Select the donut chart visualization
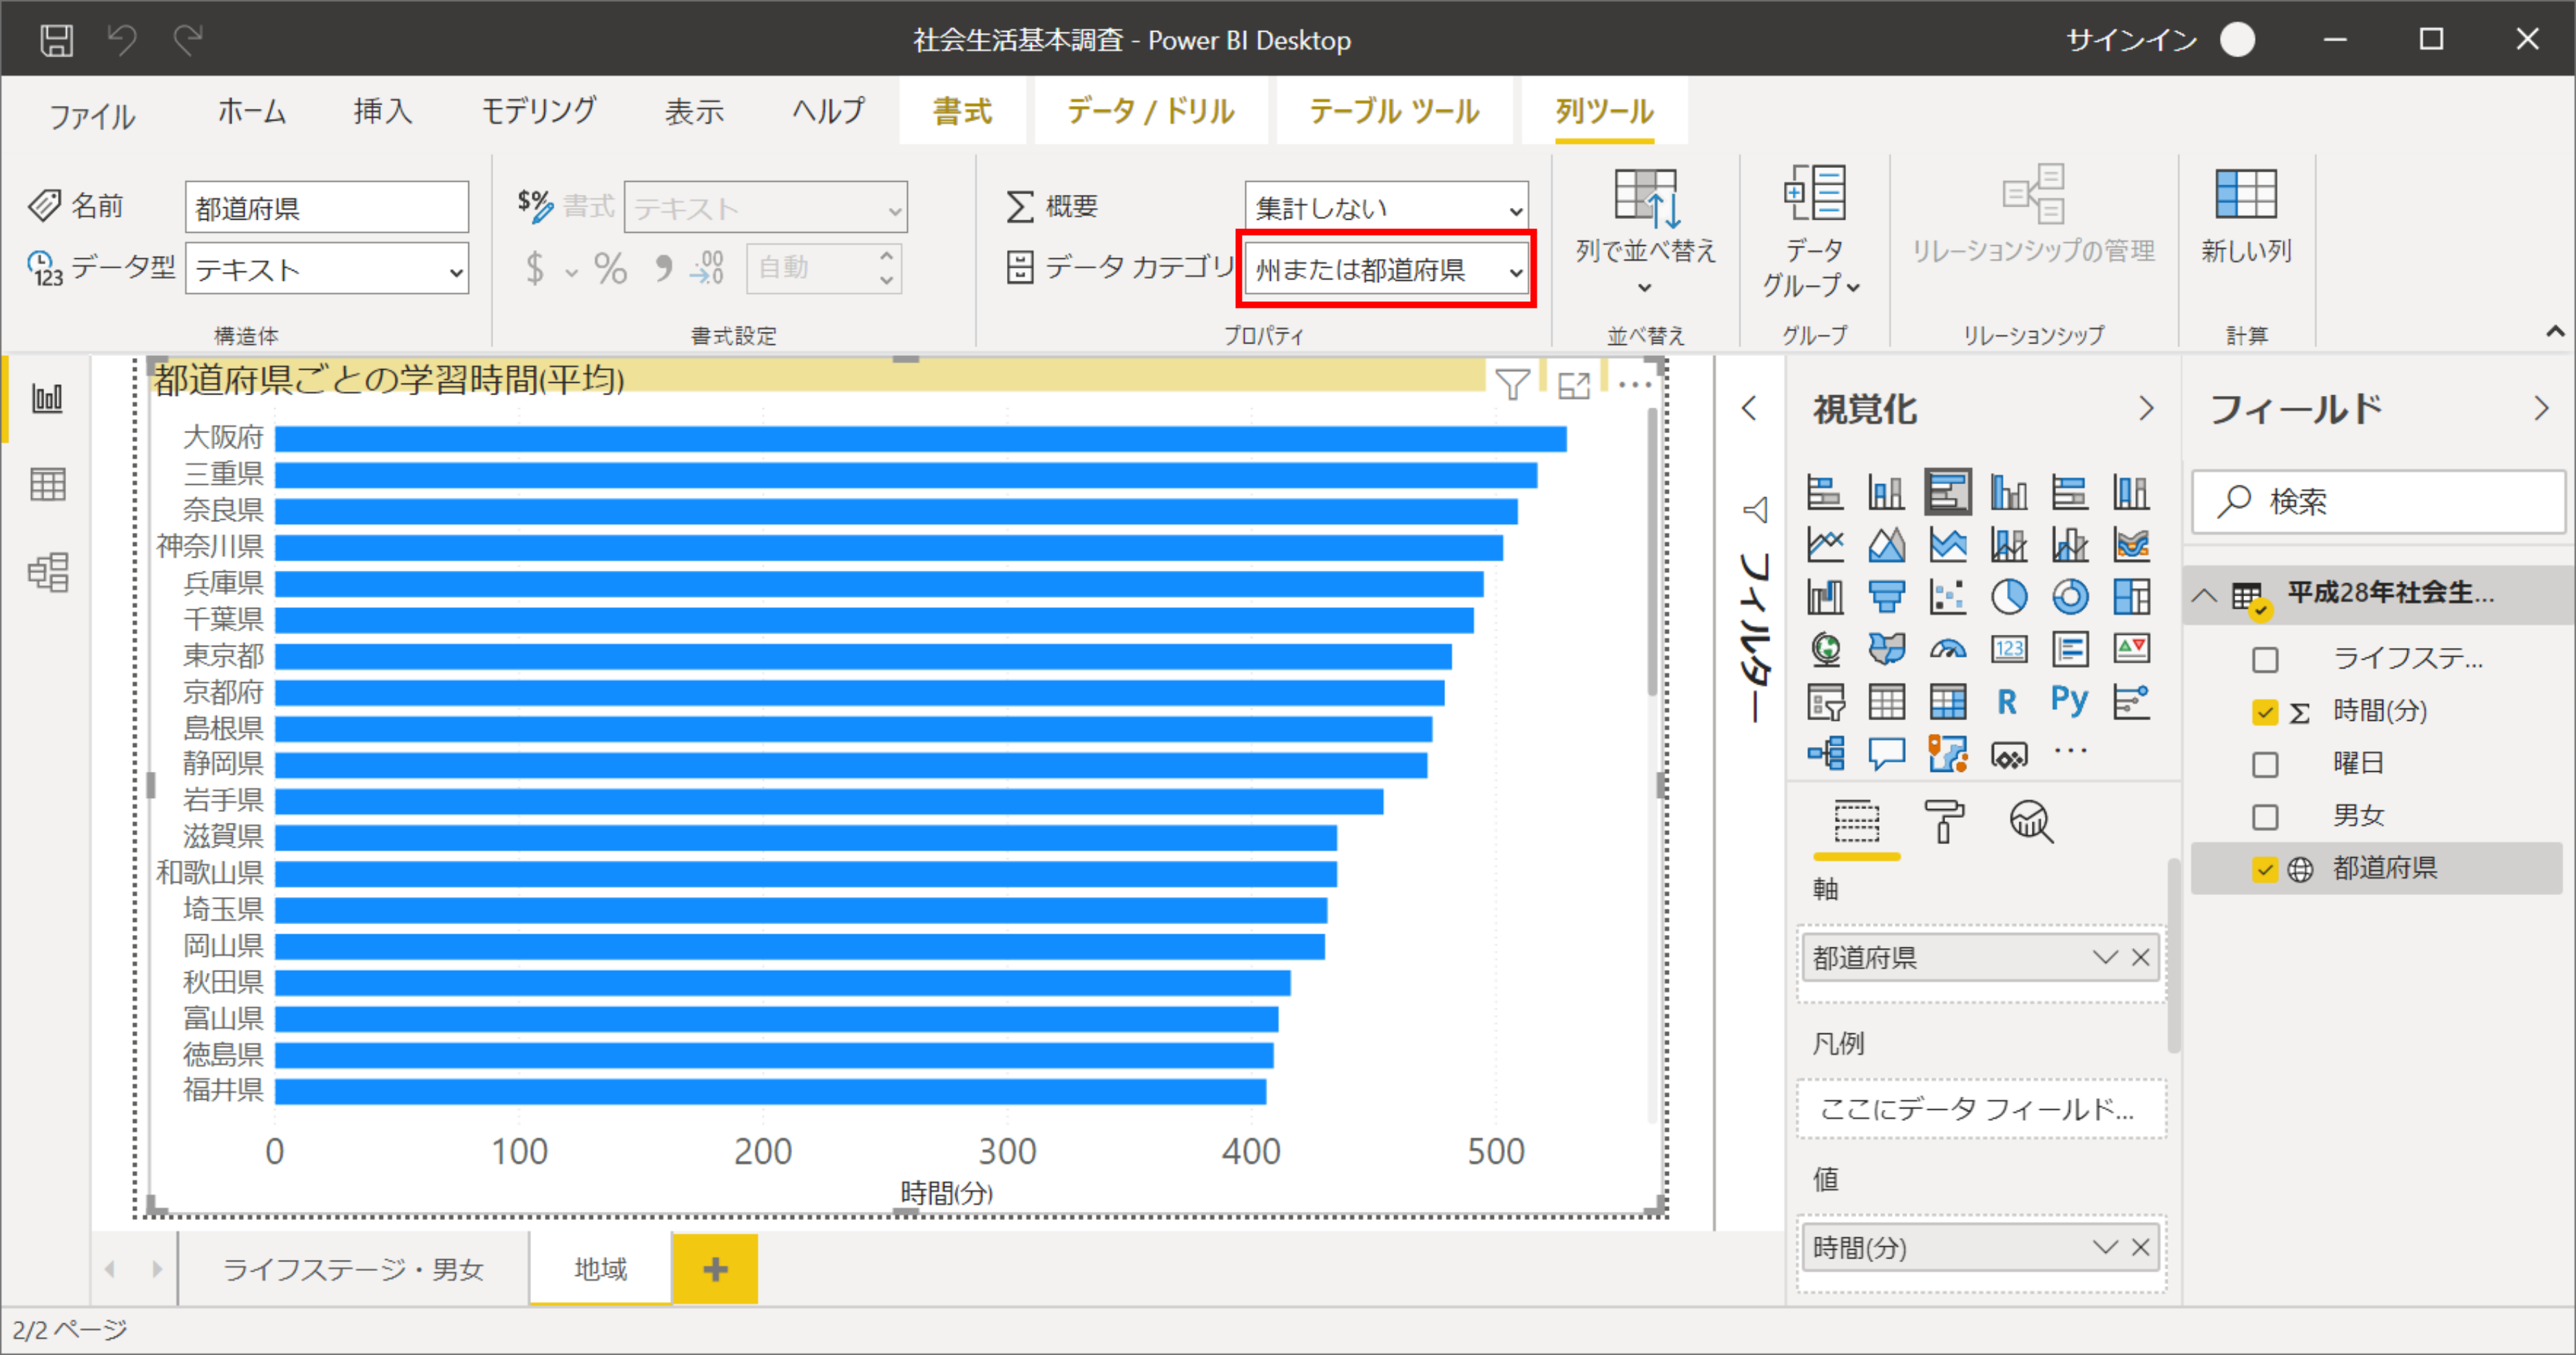This screenshot has width=2576, height=1355. click(2069, 597)
